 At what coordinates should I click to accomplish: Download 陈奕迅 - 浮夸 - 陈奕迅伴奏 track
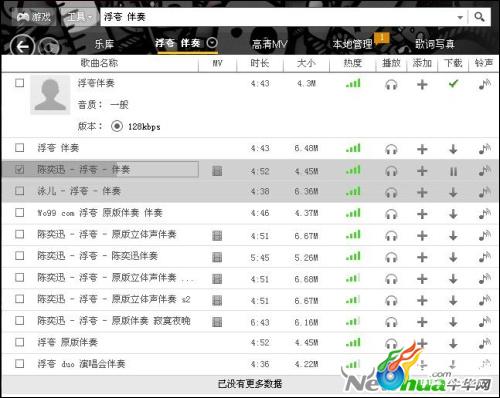453,257
